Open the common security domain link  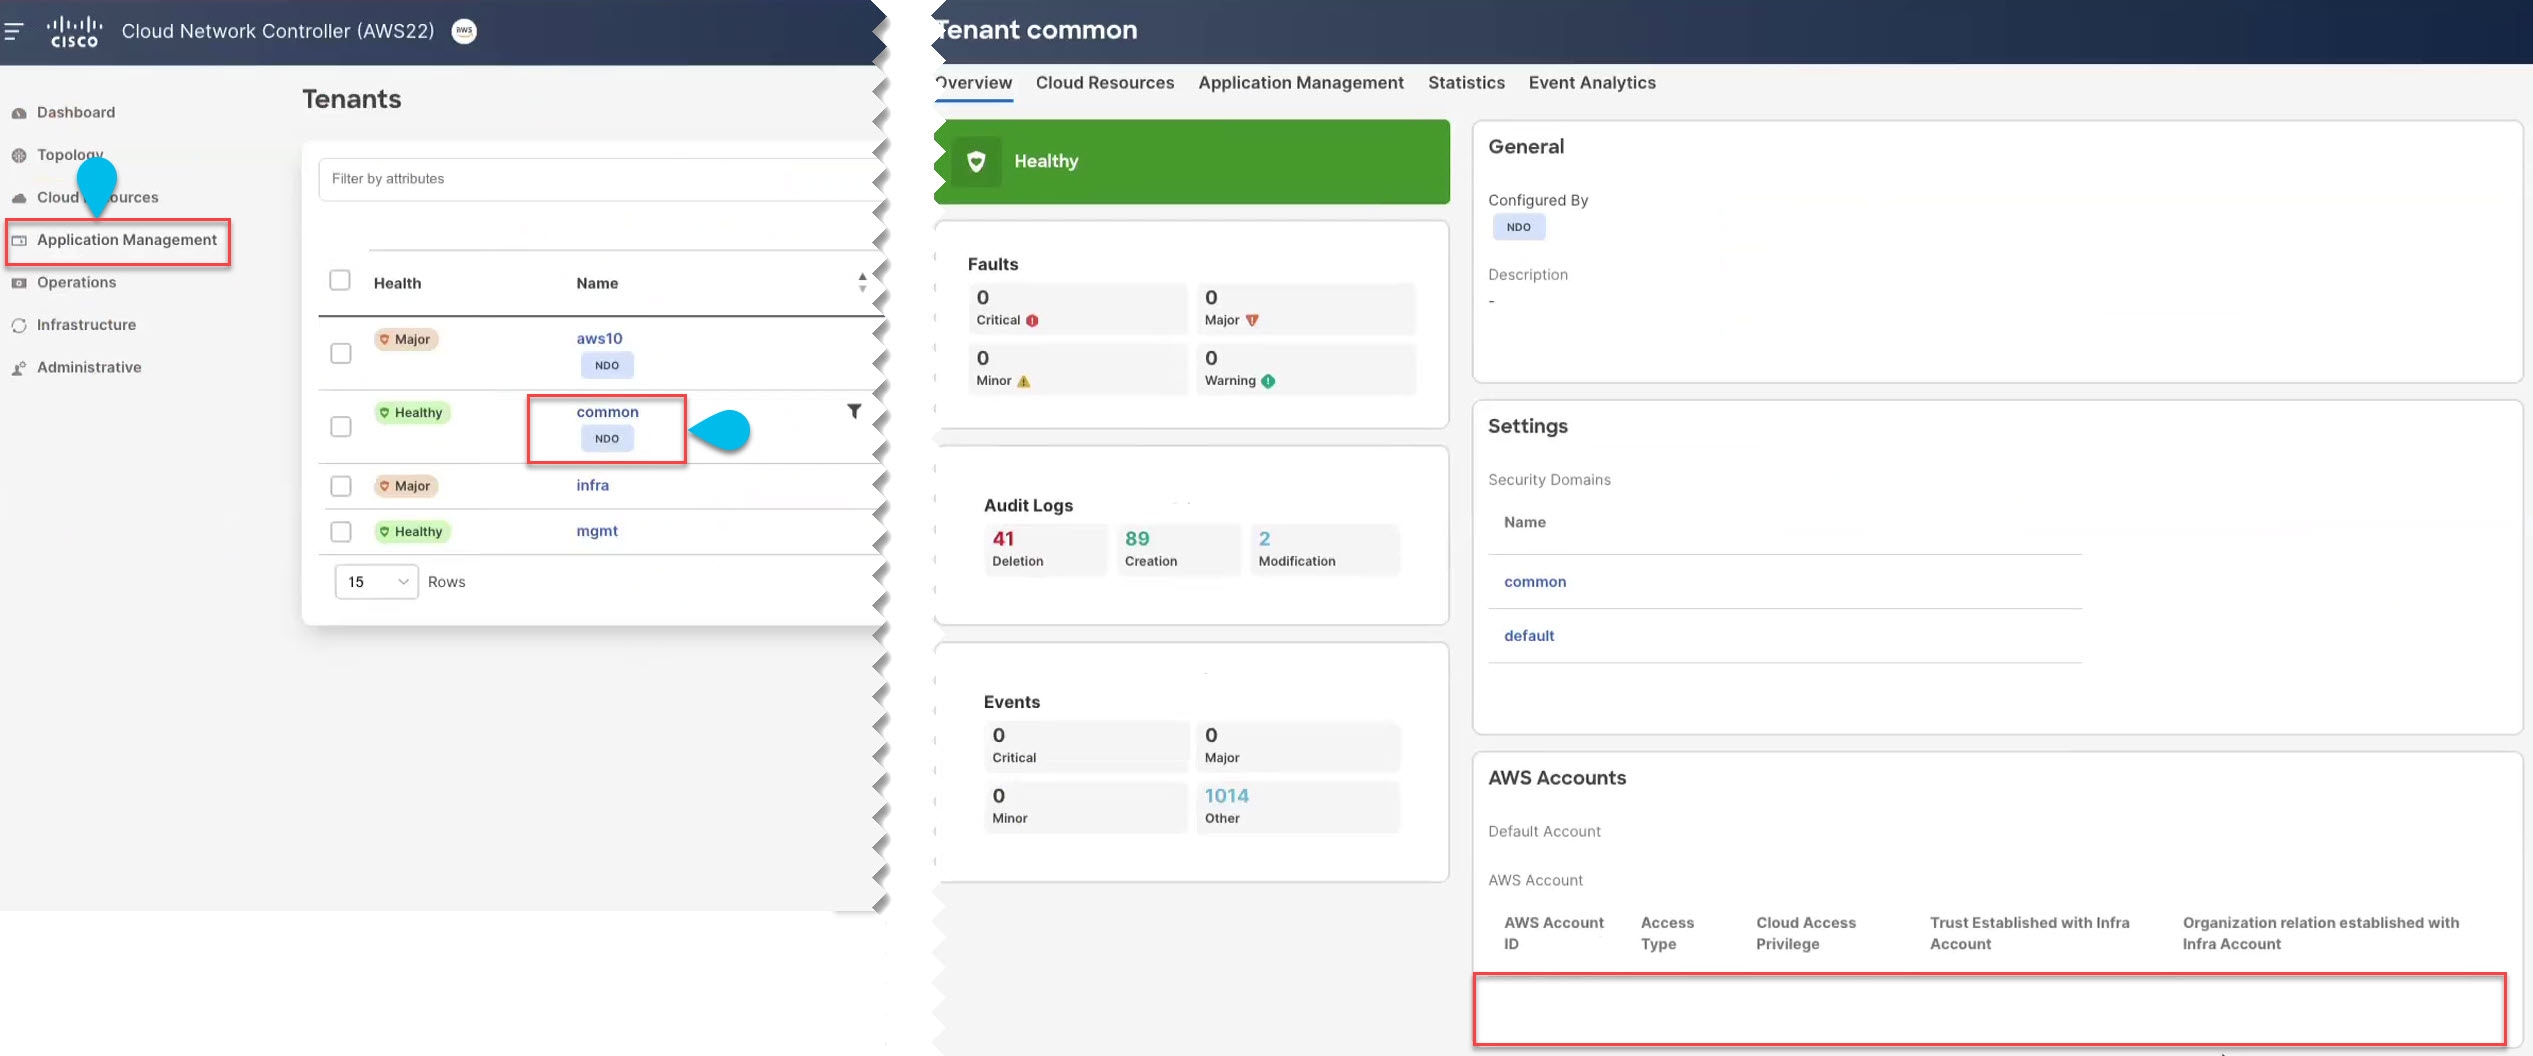point(1535,582)
